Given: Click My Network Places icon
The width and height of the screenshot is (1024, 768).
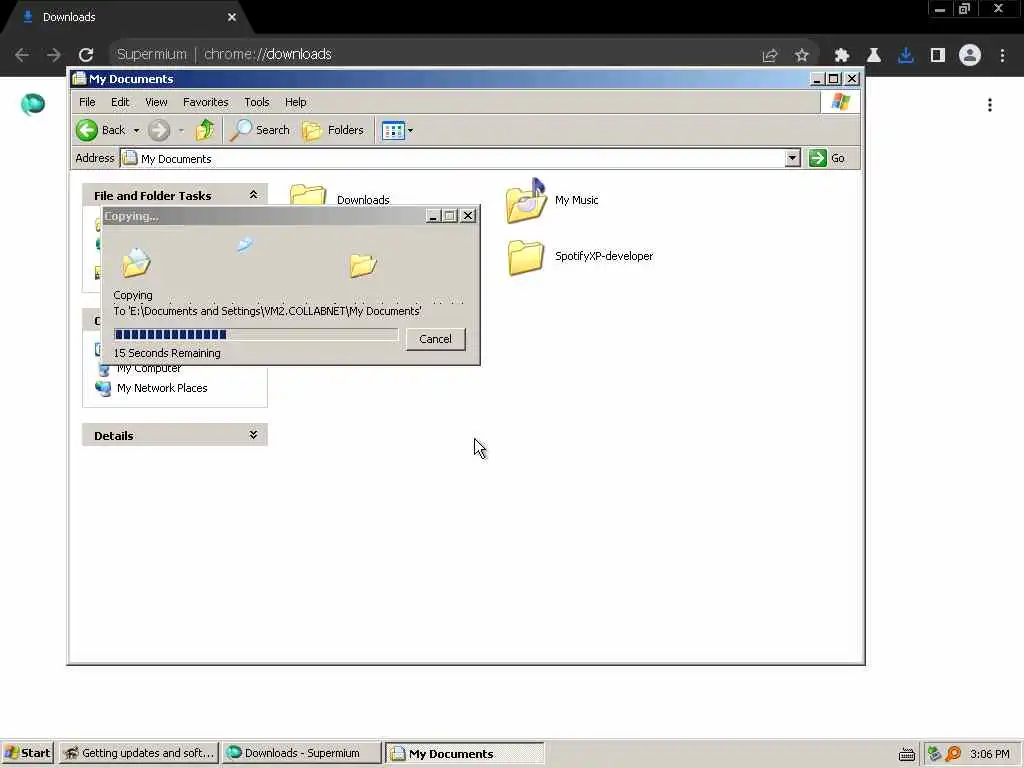Looking at the screenshot, I should click(x=103, y=388).
